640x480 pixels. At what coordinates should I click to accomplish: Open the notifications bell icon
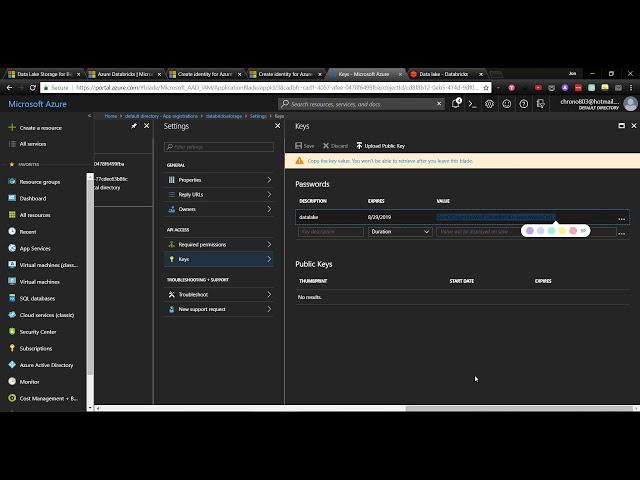coord(456,104)
